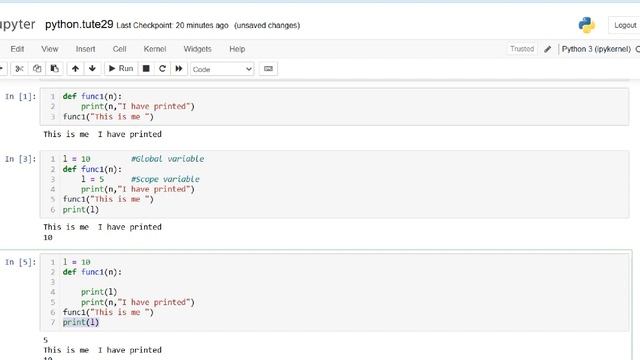
Task: Click the output '5' below cell In [5]
Action: click(x=45, y=340)
